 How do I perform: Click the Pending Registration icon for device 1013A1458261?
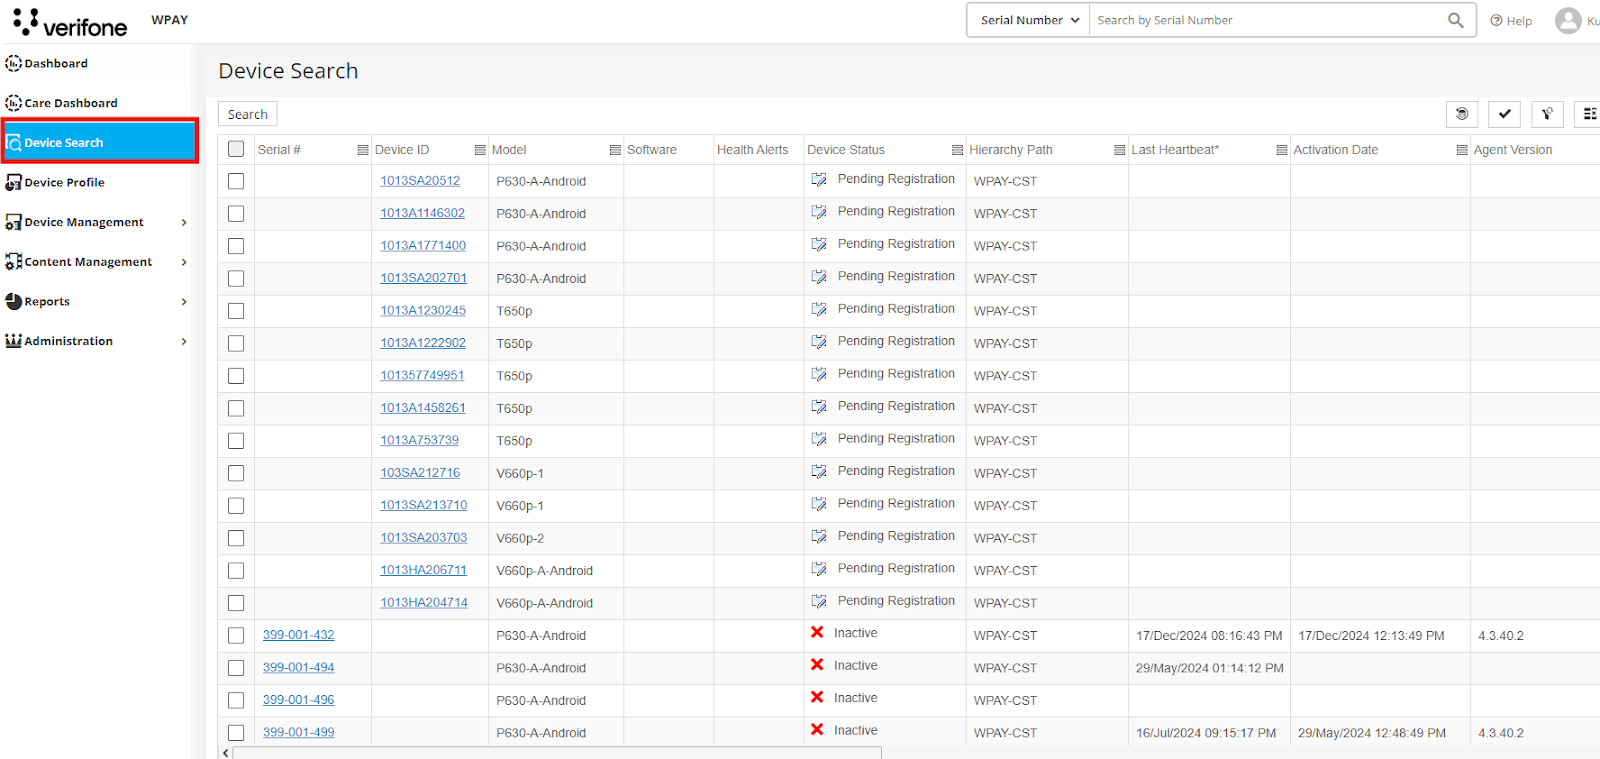tap(819, 407)
